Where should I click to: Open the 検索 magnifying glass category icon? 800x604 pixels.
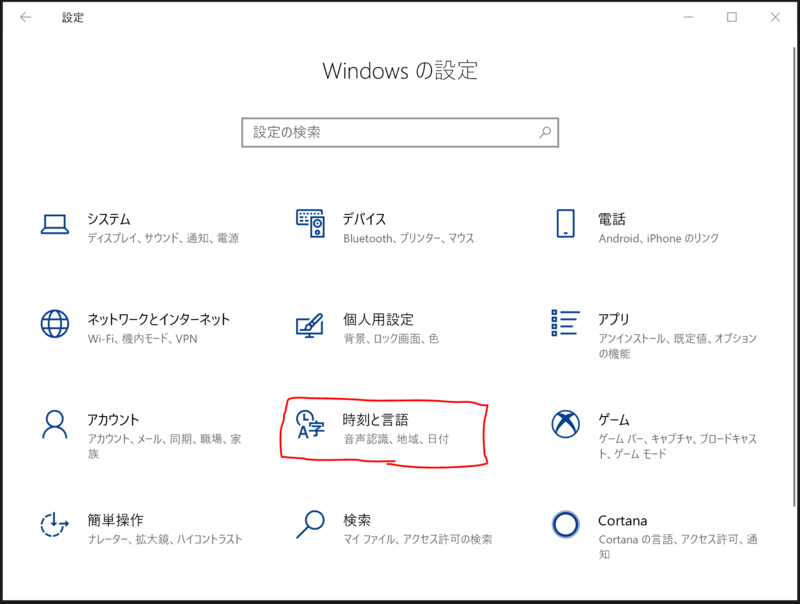point(310,524)
